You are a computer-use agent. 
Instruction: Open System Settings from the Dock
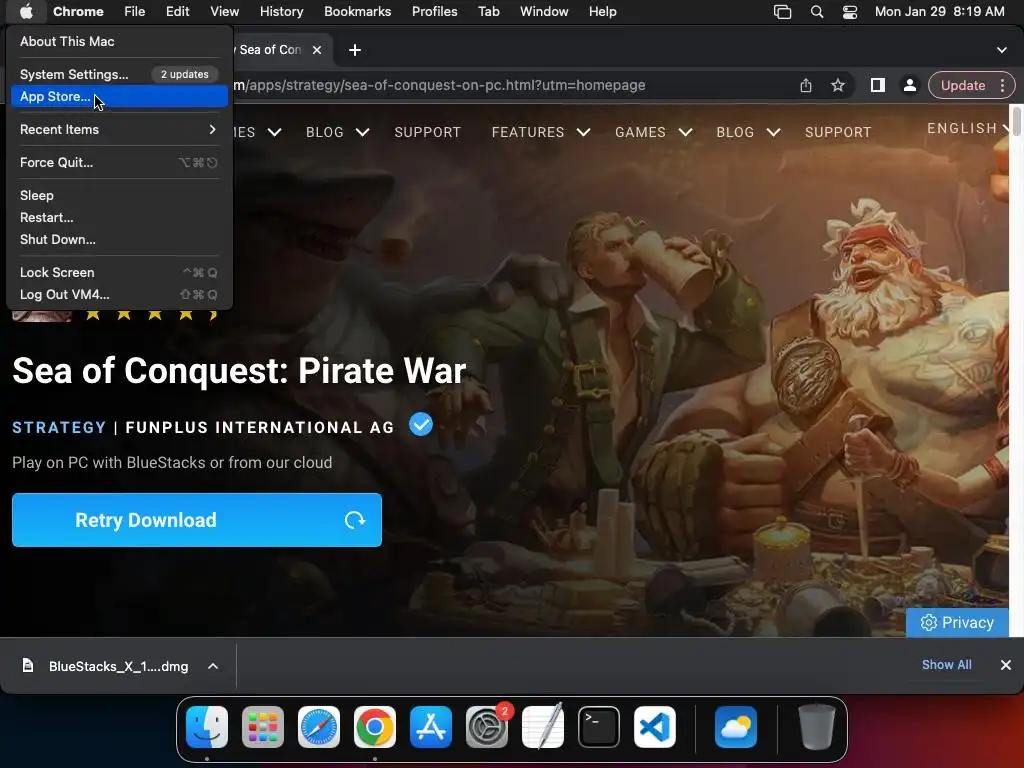487,727
